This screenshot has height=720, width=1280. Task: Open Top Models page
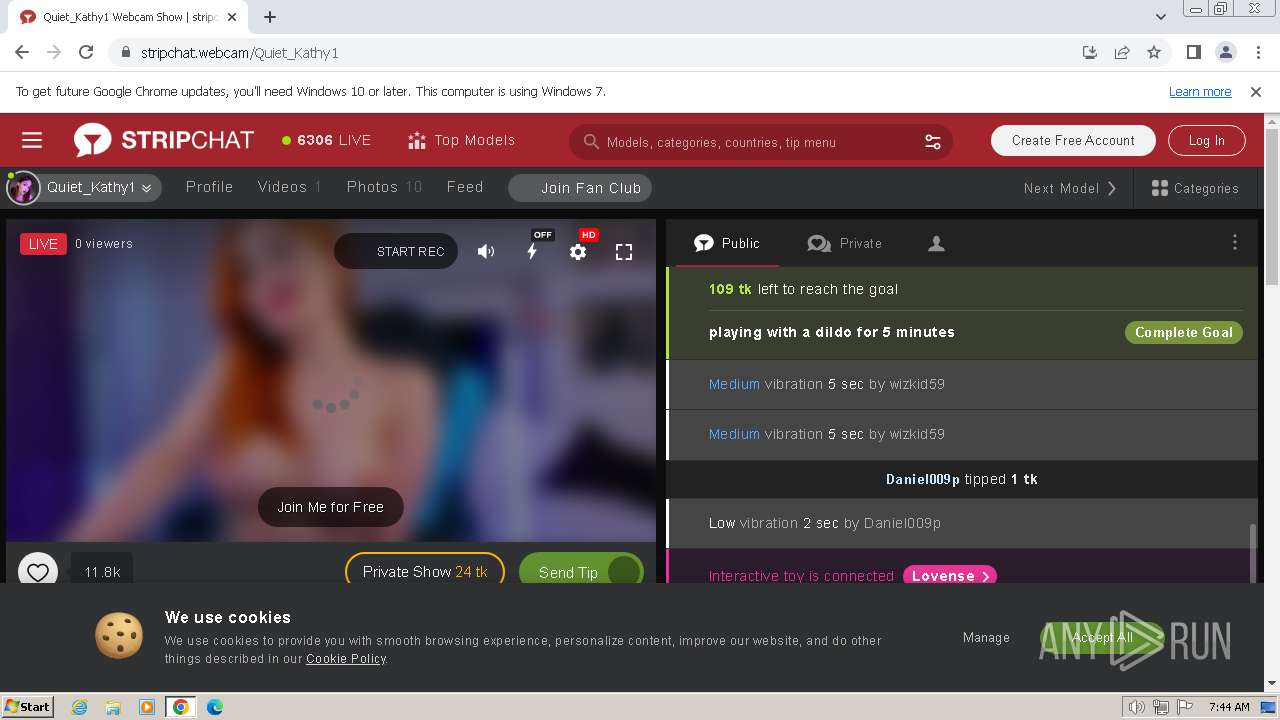pyautogui.click(x=461, y=141)
